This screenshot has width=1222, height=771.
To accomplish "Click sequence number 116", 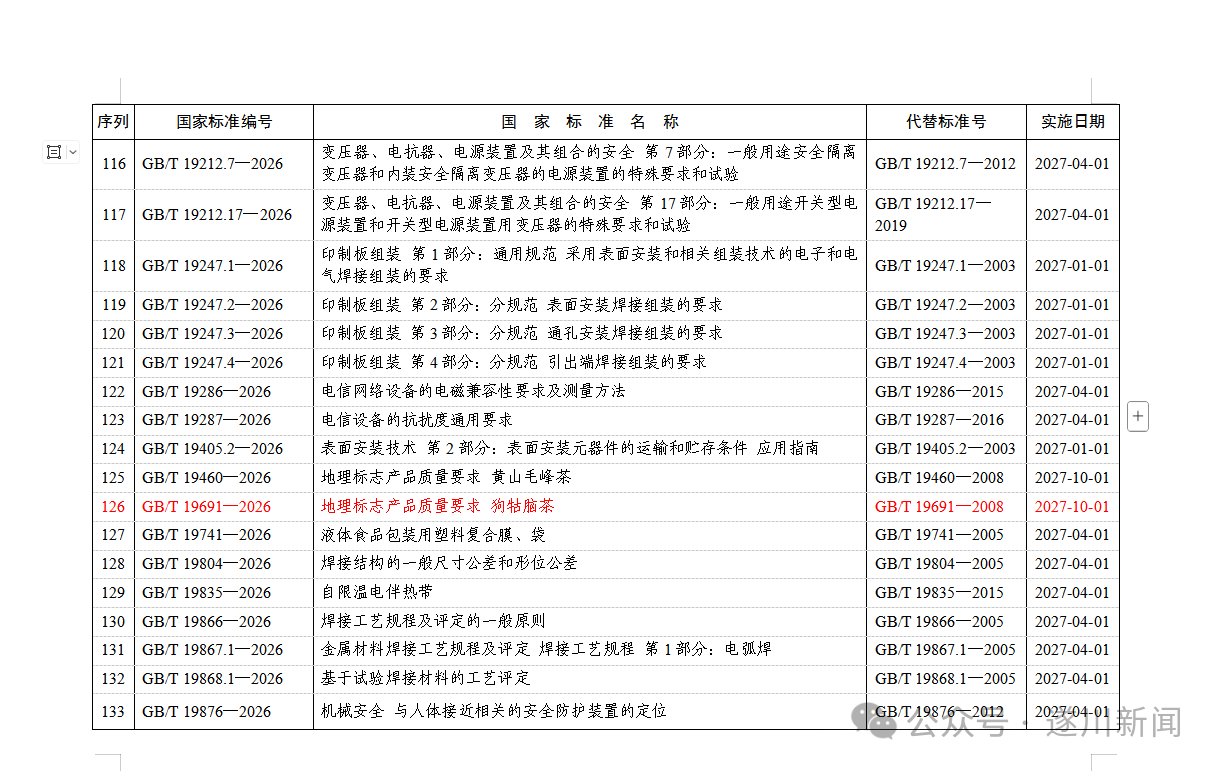I will [114, 164].
